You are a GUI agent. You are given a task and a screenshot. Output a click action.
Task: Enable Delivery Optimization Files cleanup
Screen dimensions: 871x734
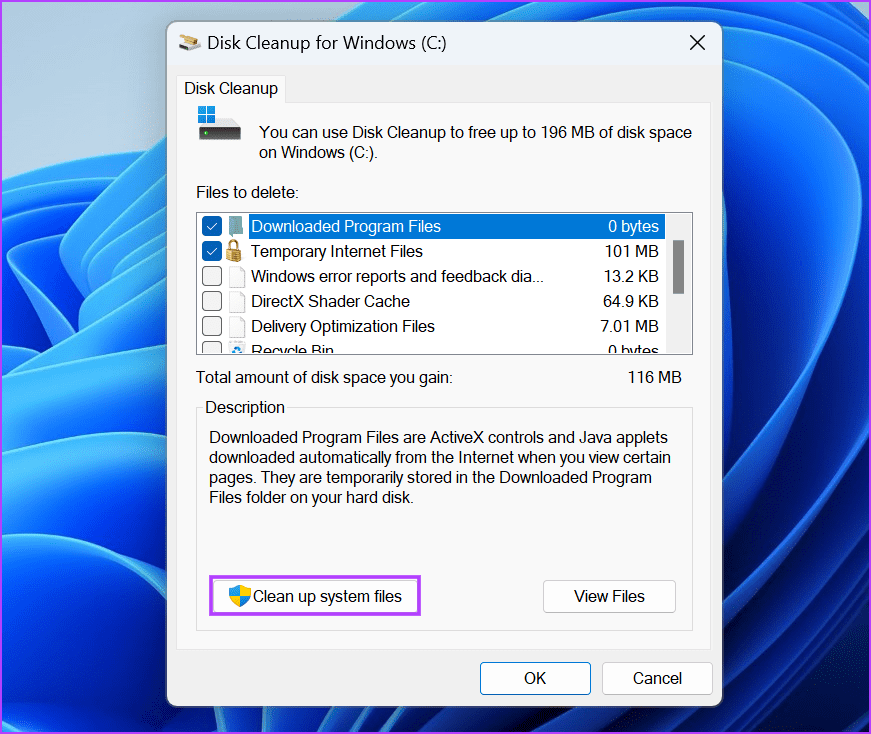point(212,326)
